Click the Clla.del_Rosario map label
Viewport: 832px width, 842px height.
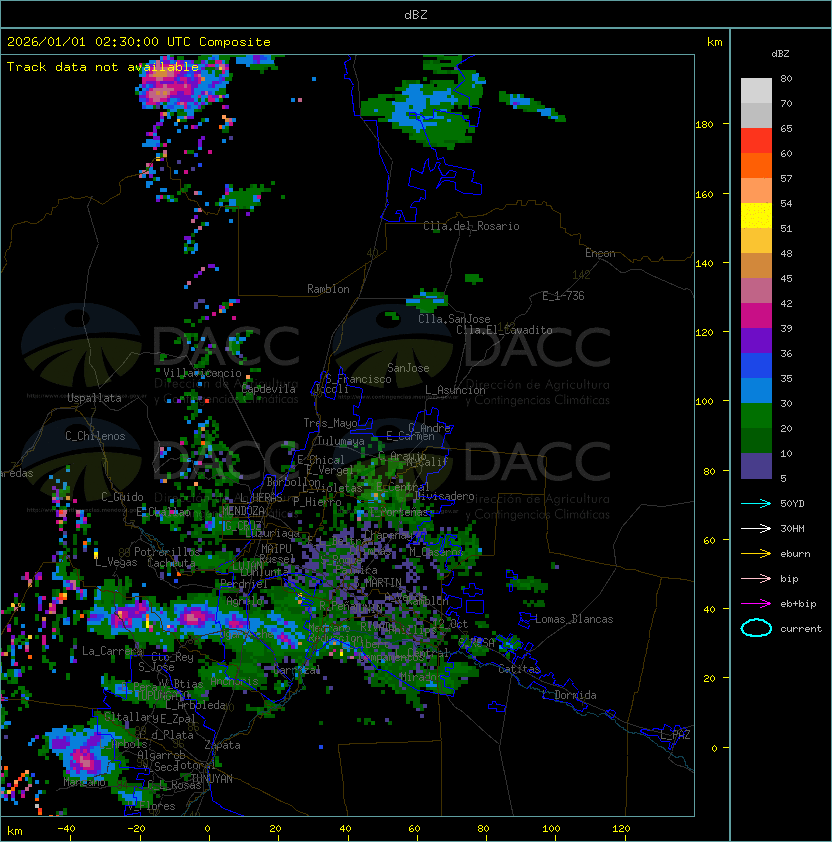(x=471, y=226)
